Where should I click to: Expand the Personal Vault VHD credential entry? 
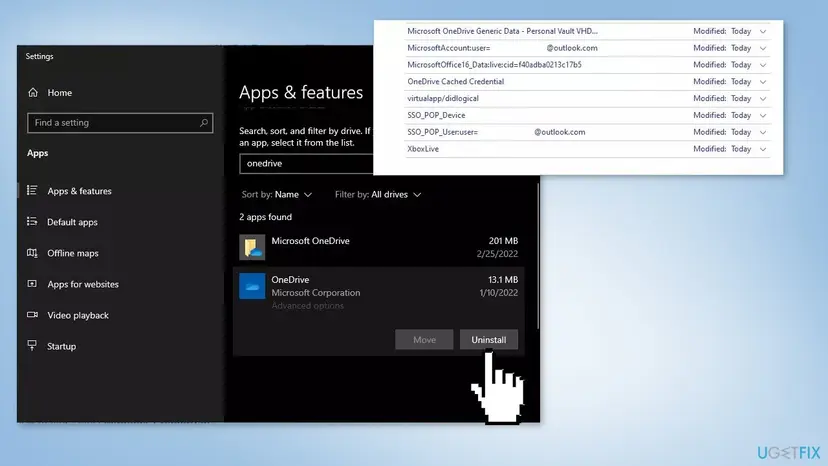click(x=763, y=31)
